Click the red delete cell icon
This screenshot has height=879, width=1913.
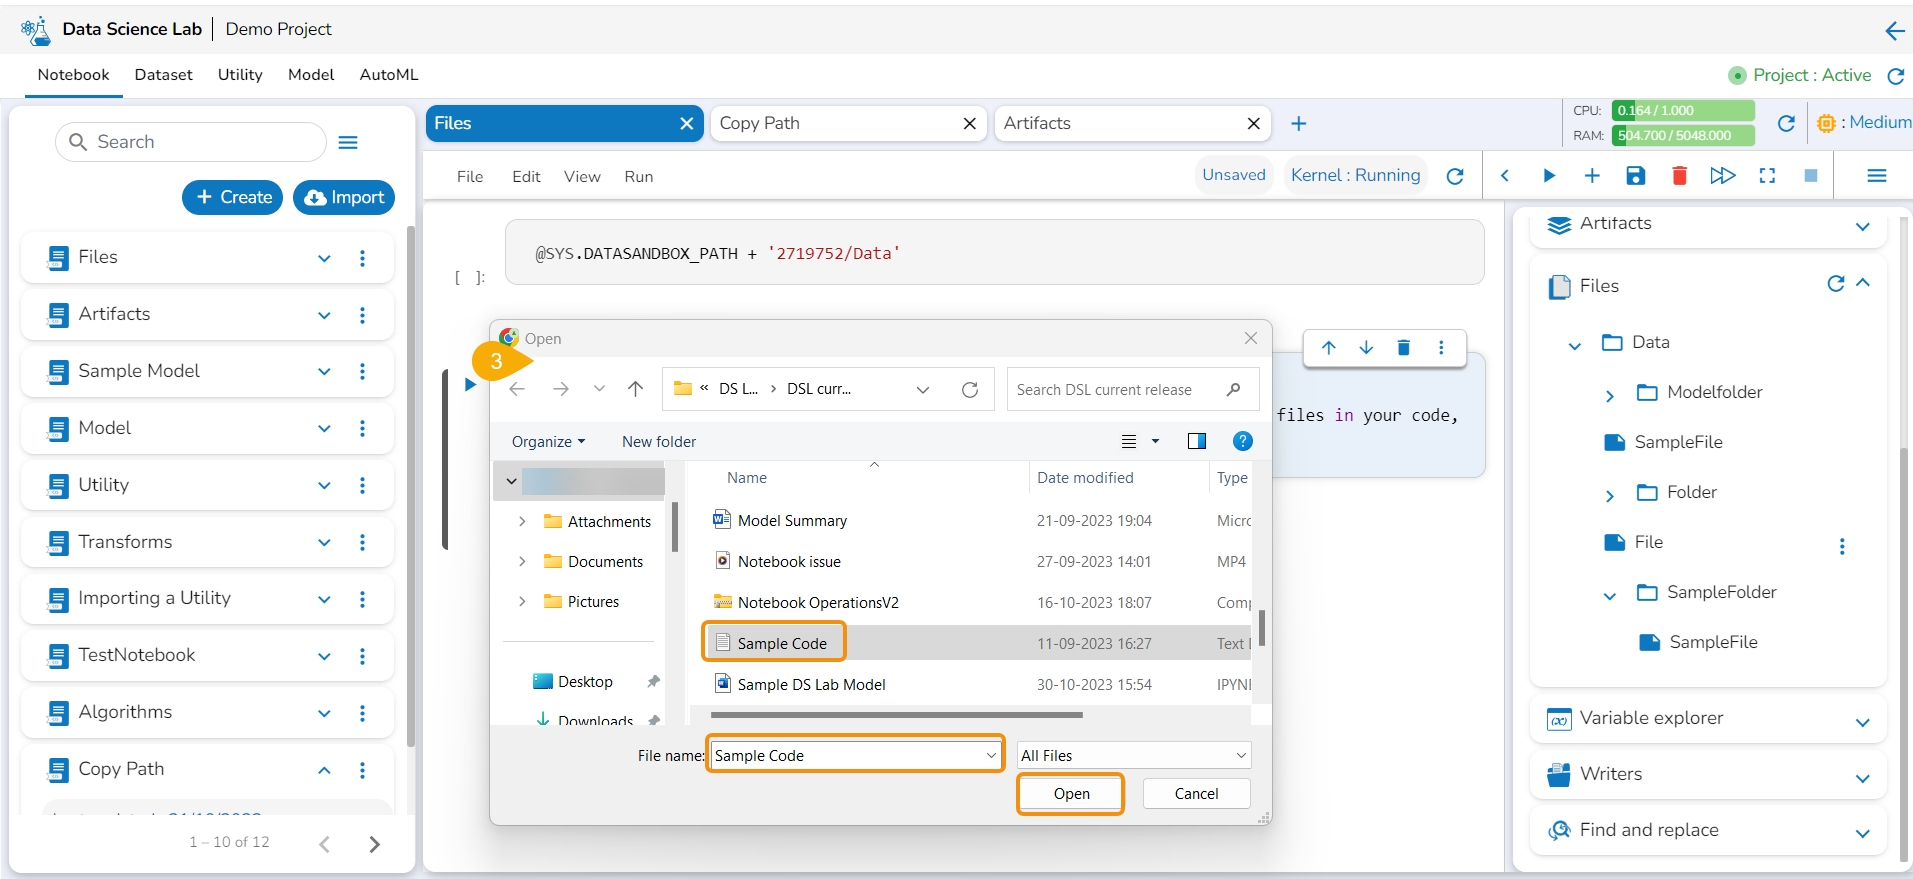point(1679,176)
